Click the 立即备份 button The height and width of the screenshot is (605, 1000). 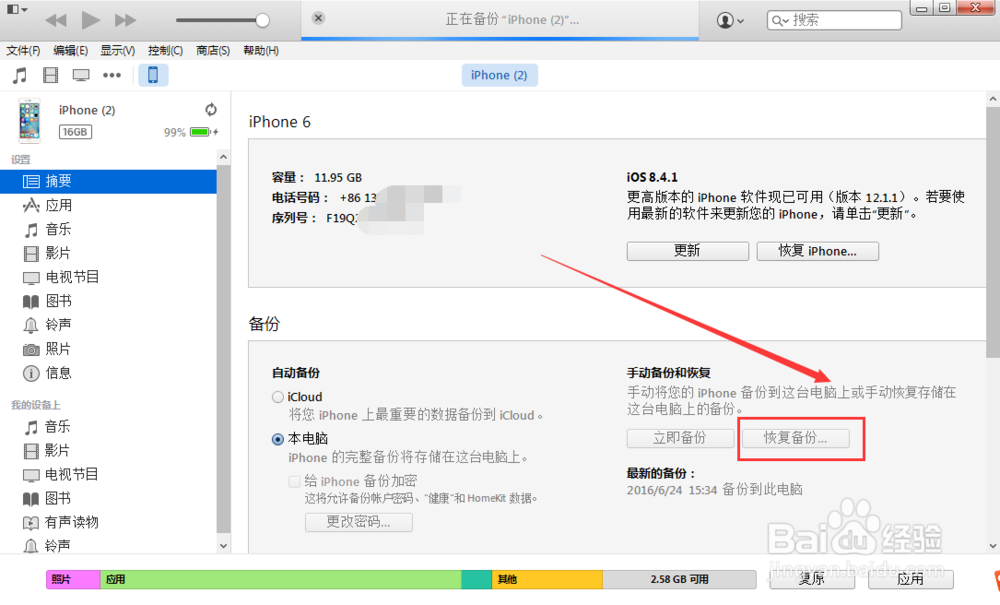point(680,438)
